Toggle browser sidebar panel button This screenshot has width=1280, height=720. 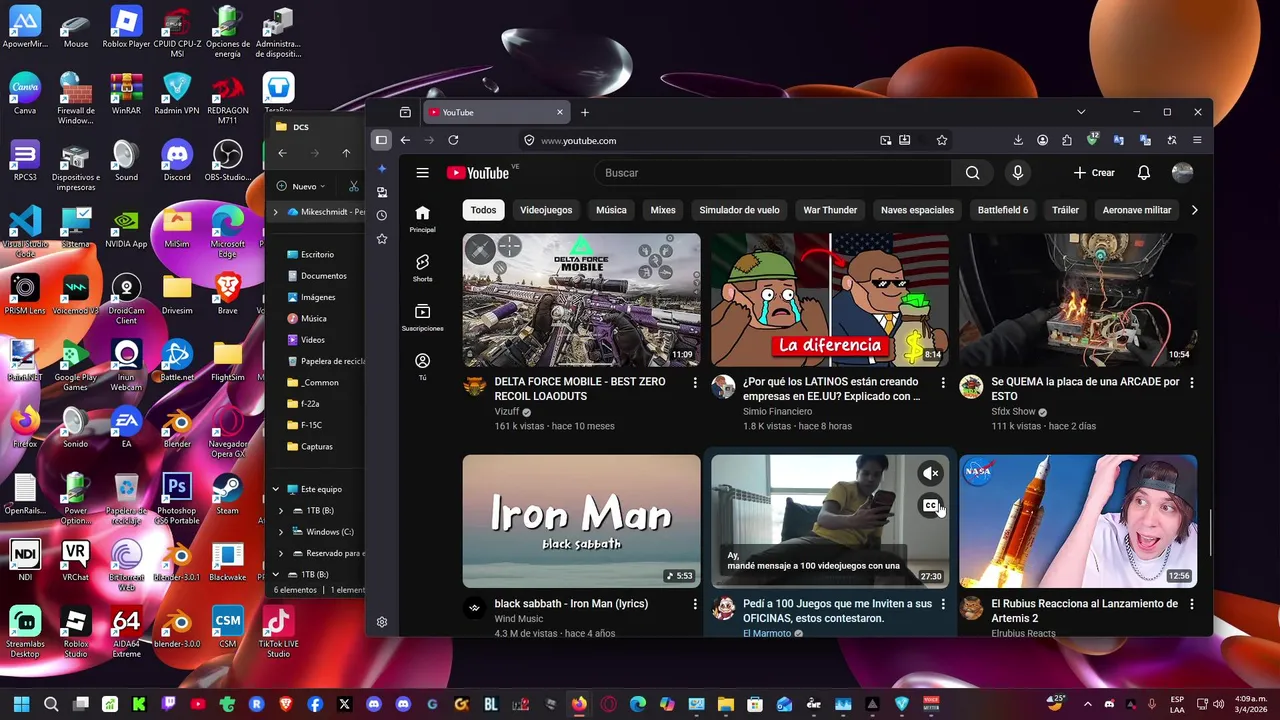click(x=381, y=140)
